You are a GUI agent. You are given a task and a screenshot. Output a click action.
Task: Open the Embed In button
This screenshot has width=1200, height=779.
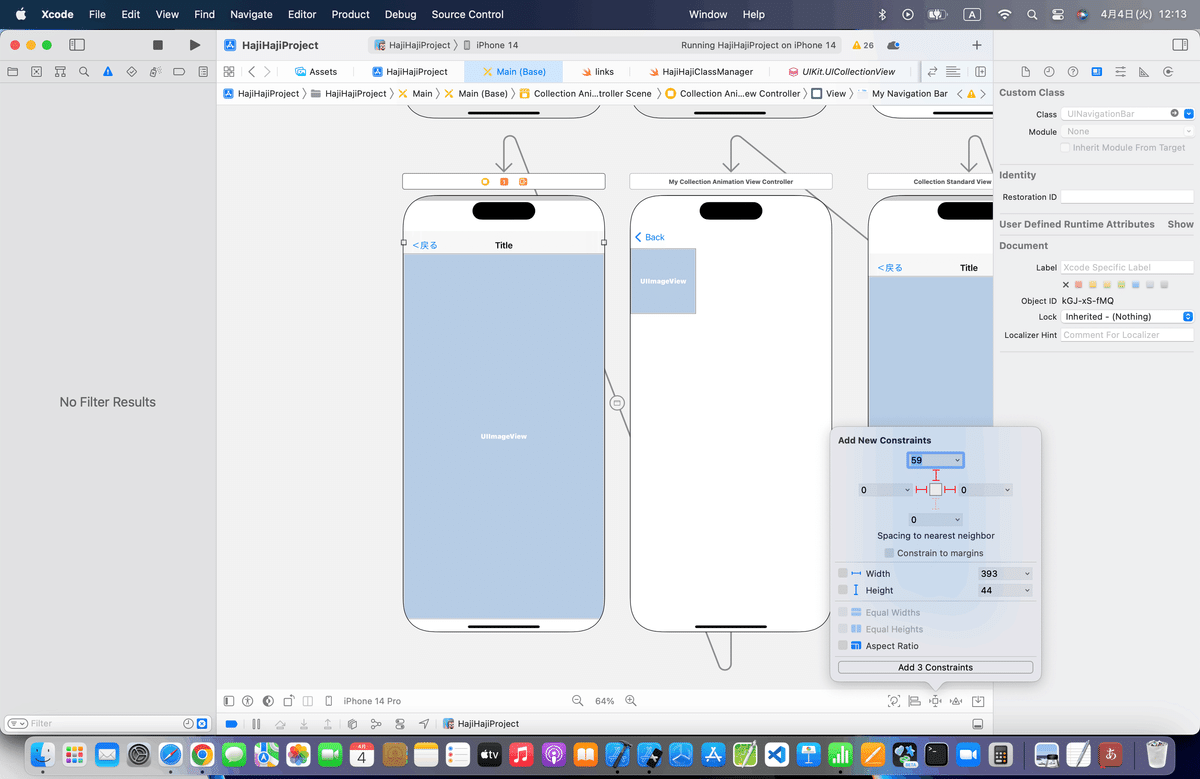point(978,701)
